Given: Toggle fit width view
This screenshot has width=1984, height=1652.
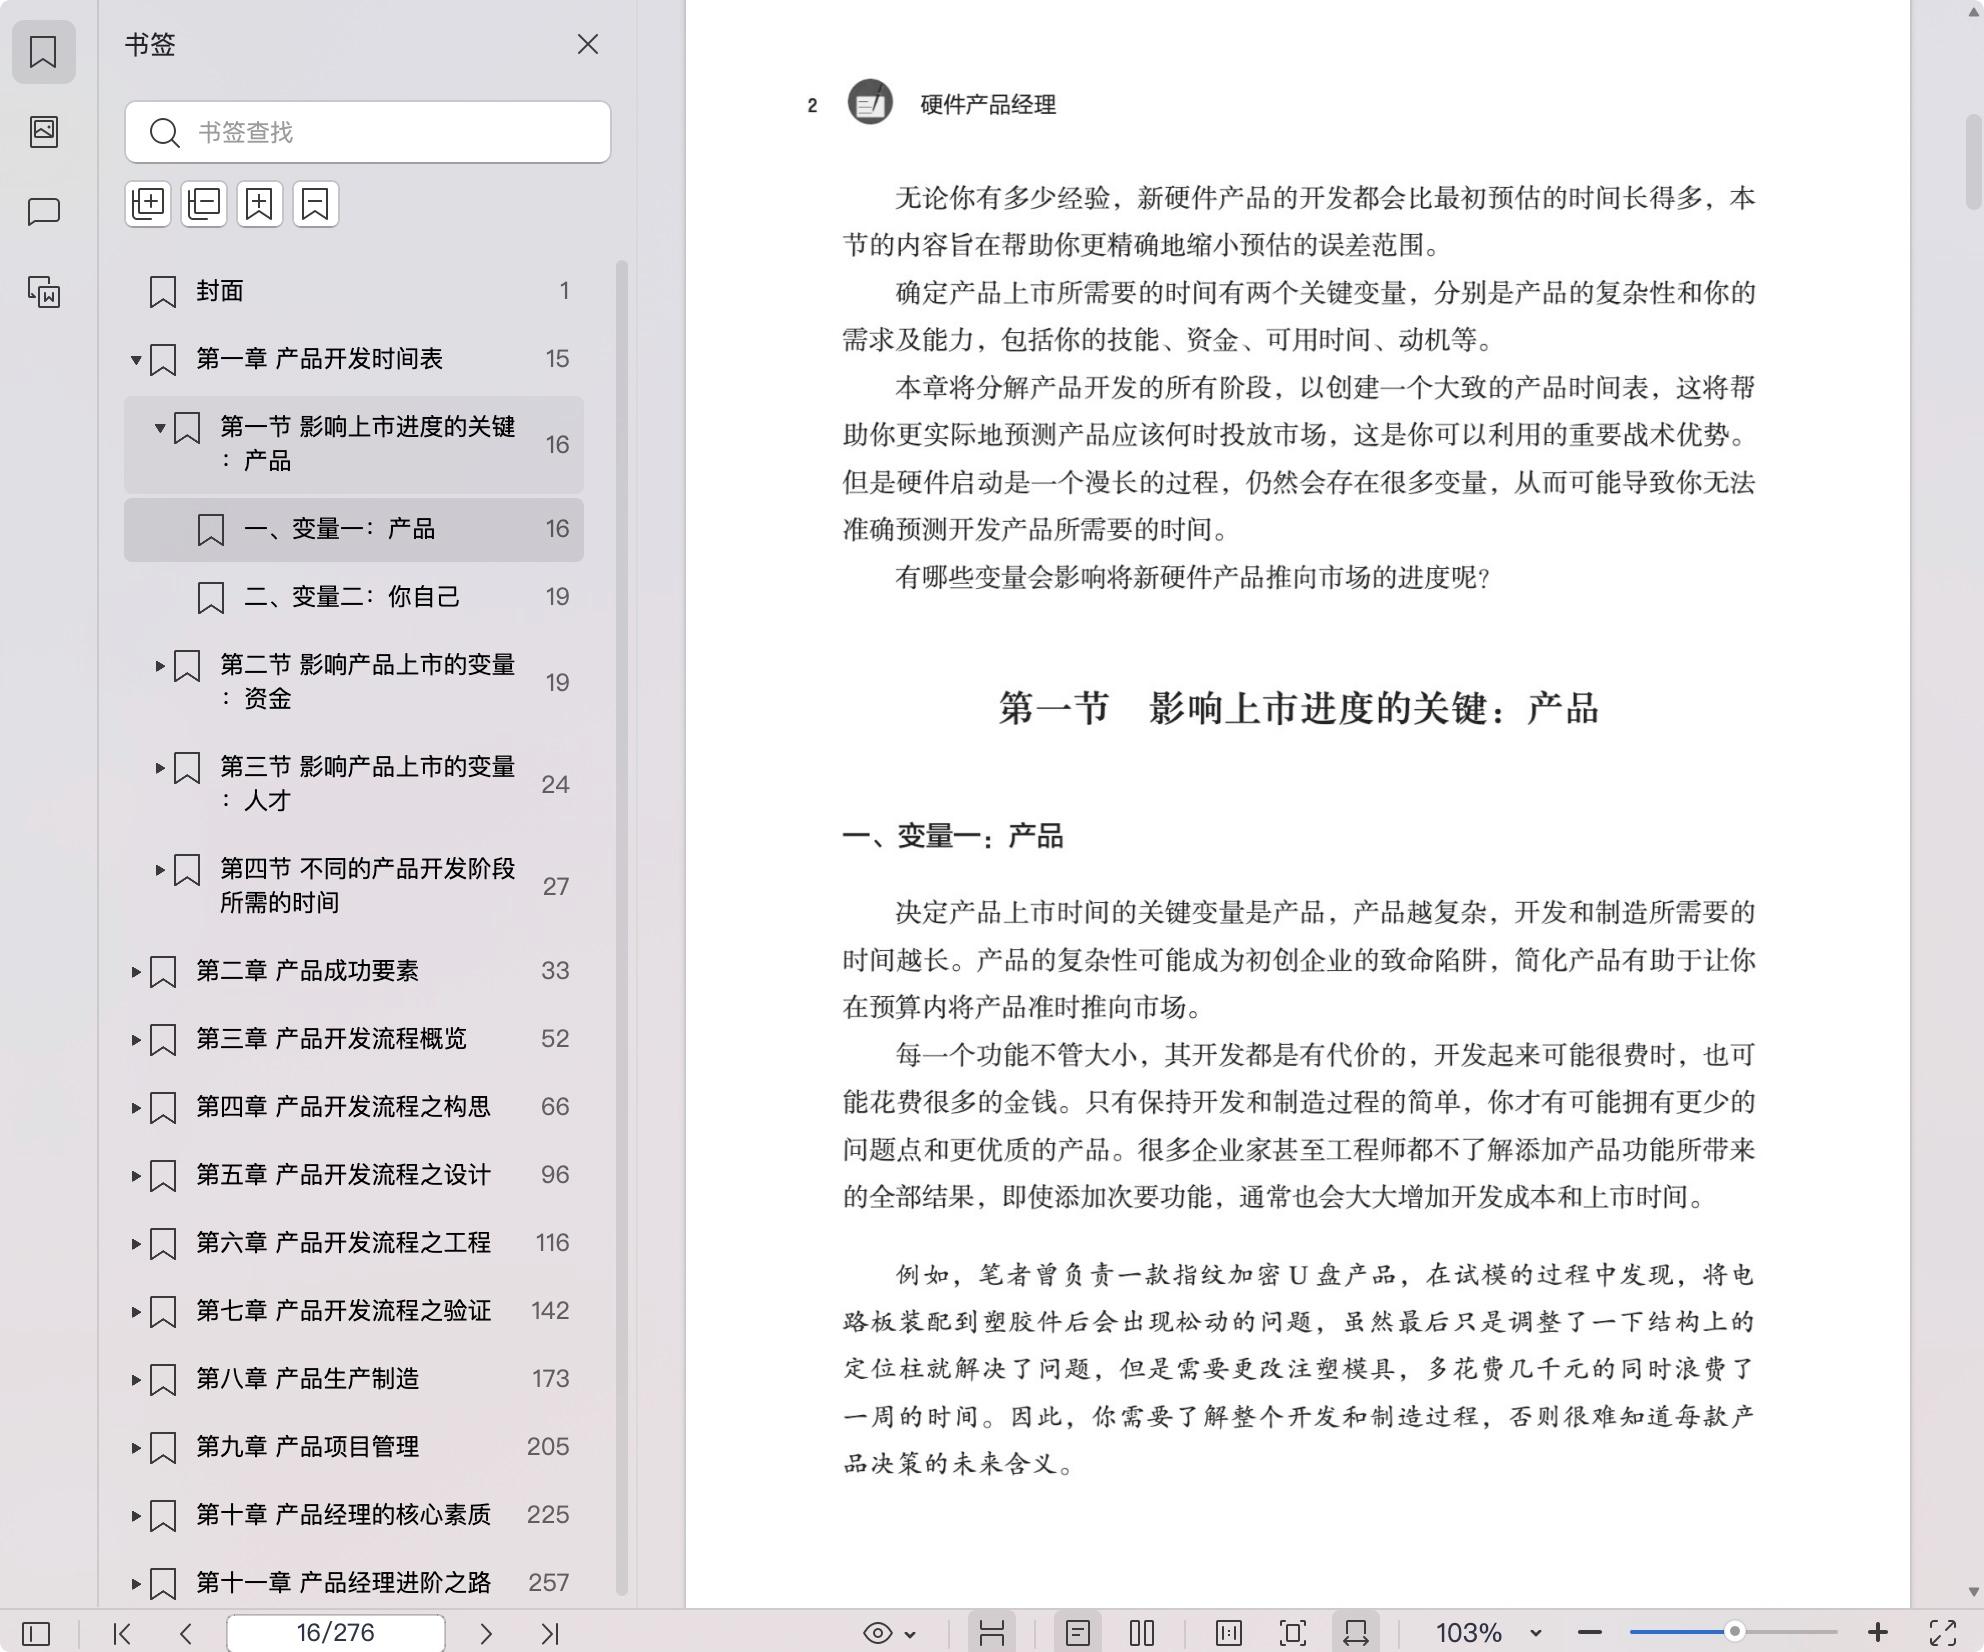Looking at the screenshot, I should (x=1355, y=1634).
